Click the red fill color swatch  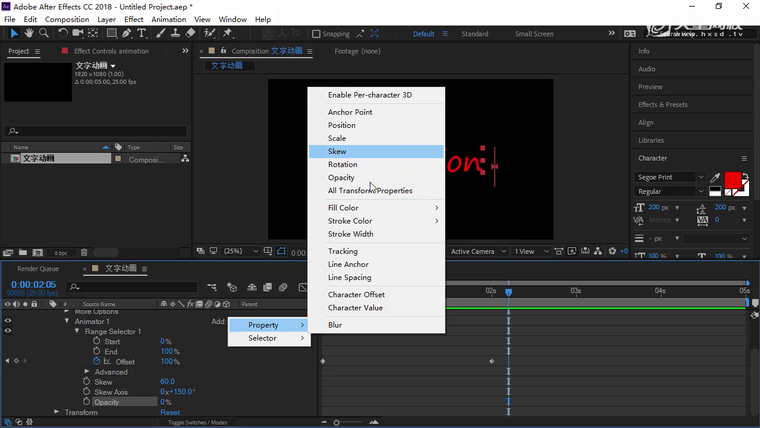tap(733, 181)
